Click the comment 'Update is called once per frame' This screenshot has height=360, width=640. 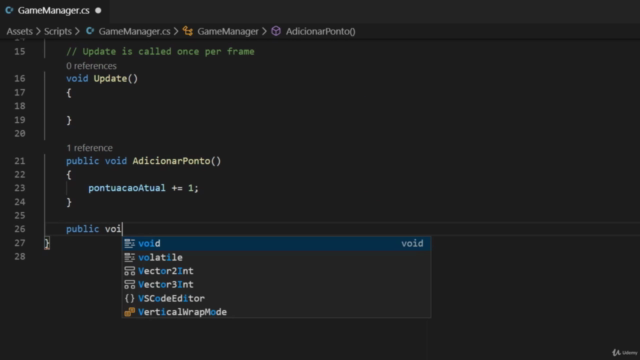coord(169,51)
